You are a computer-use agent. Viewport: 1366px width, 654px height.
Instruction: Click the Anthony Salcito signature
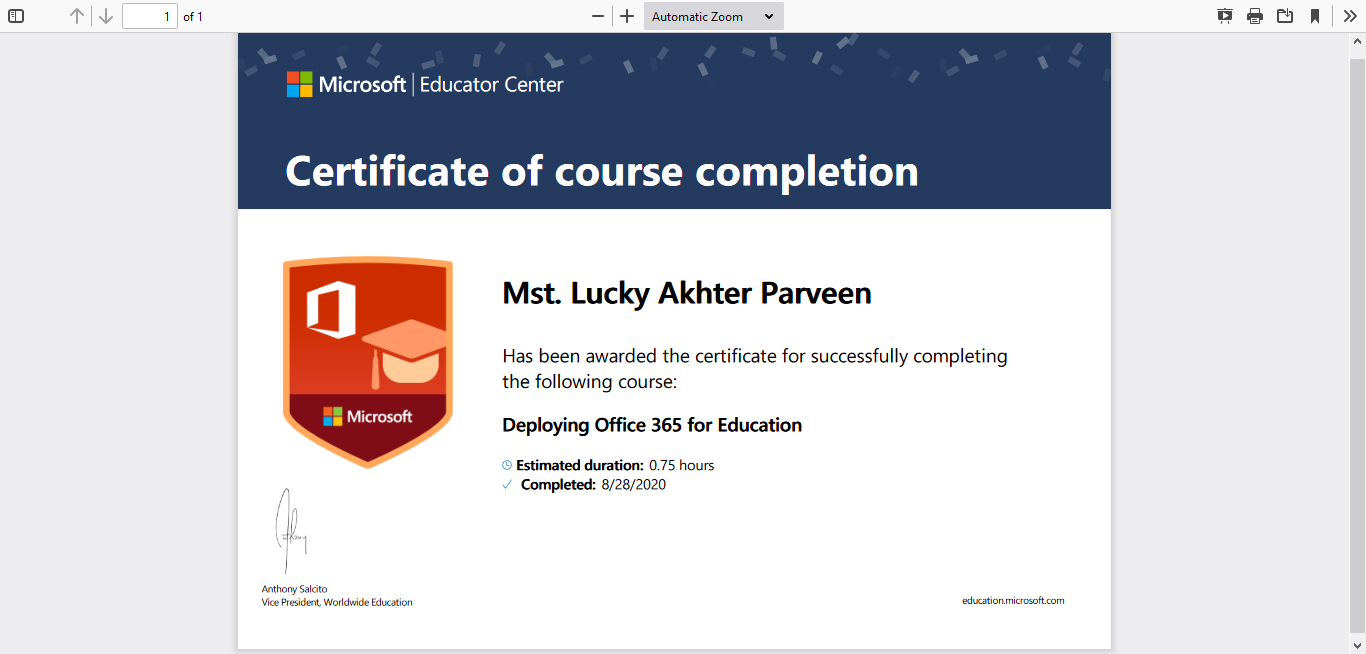click(290, 531)
